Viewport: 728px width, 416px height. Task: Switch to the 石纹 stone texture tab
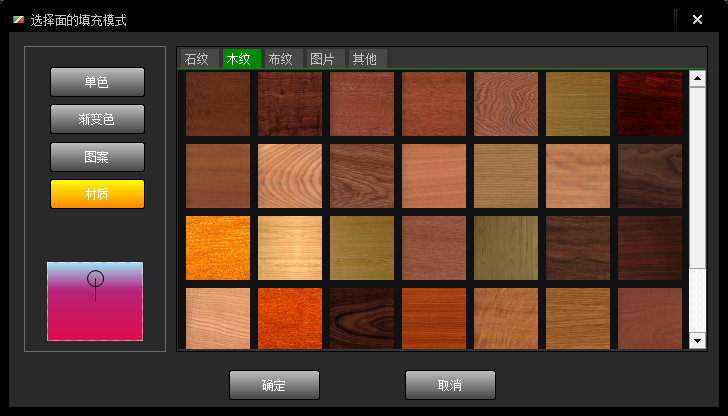(197, 59)
